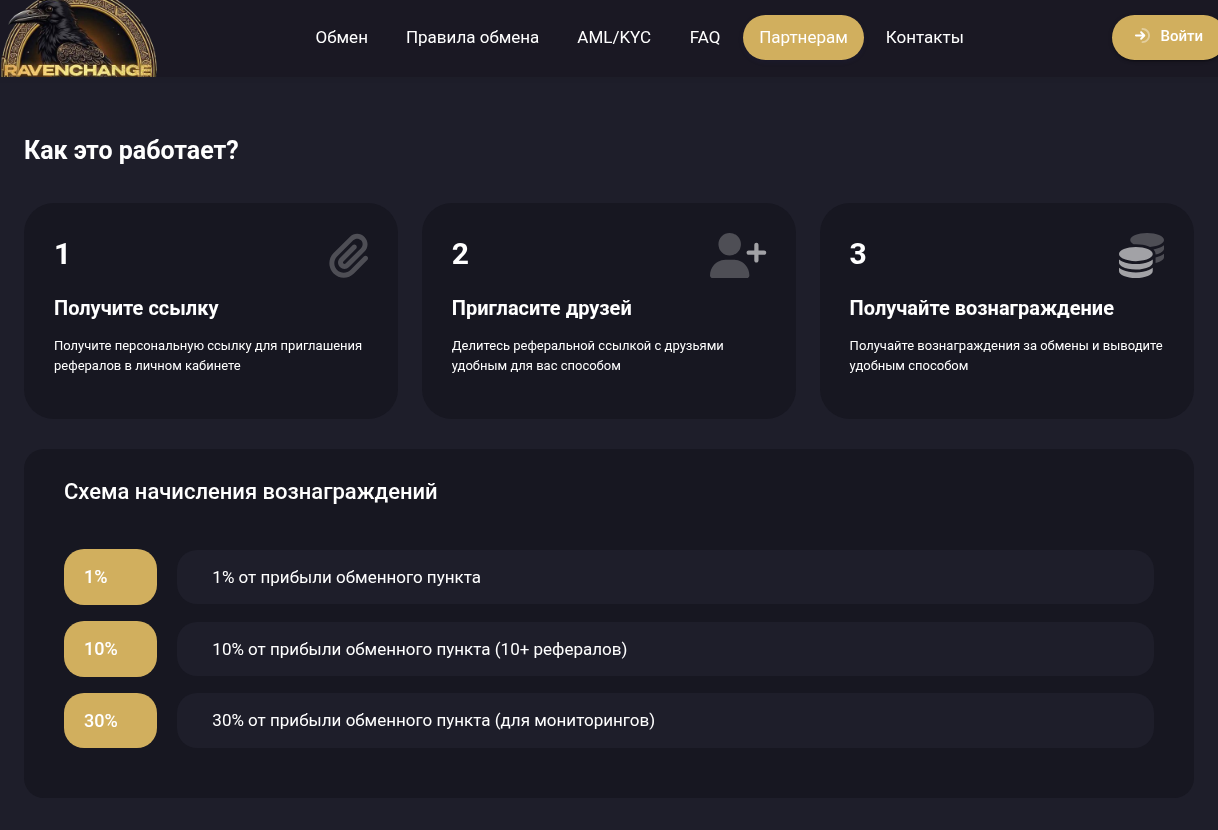Click the Делитесь реферальной ссылкой description
The width and height of the screenshot is (1218, 830).
[x=588, y=356]
